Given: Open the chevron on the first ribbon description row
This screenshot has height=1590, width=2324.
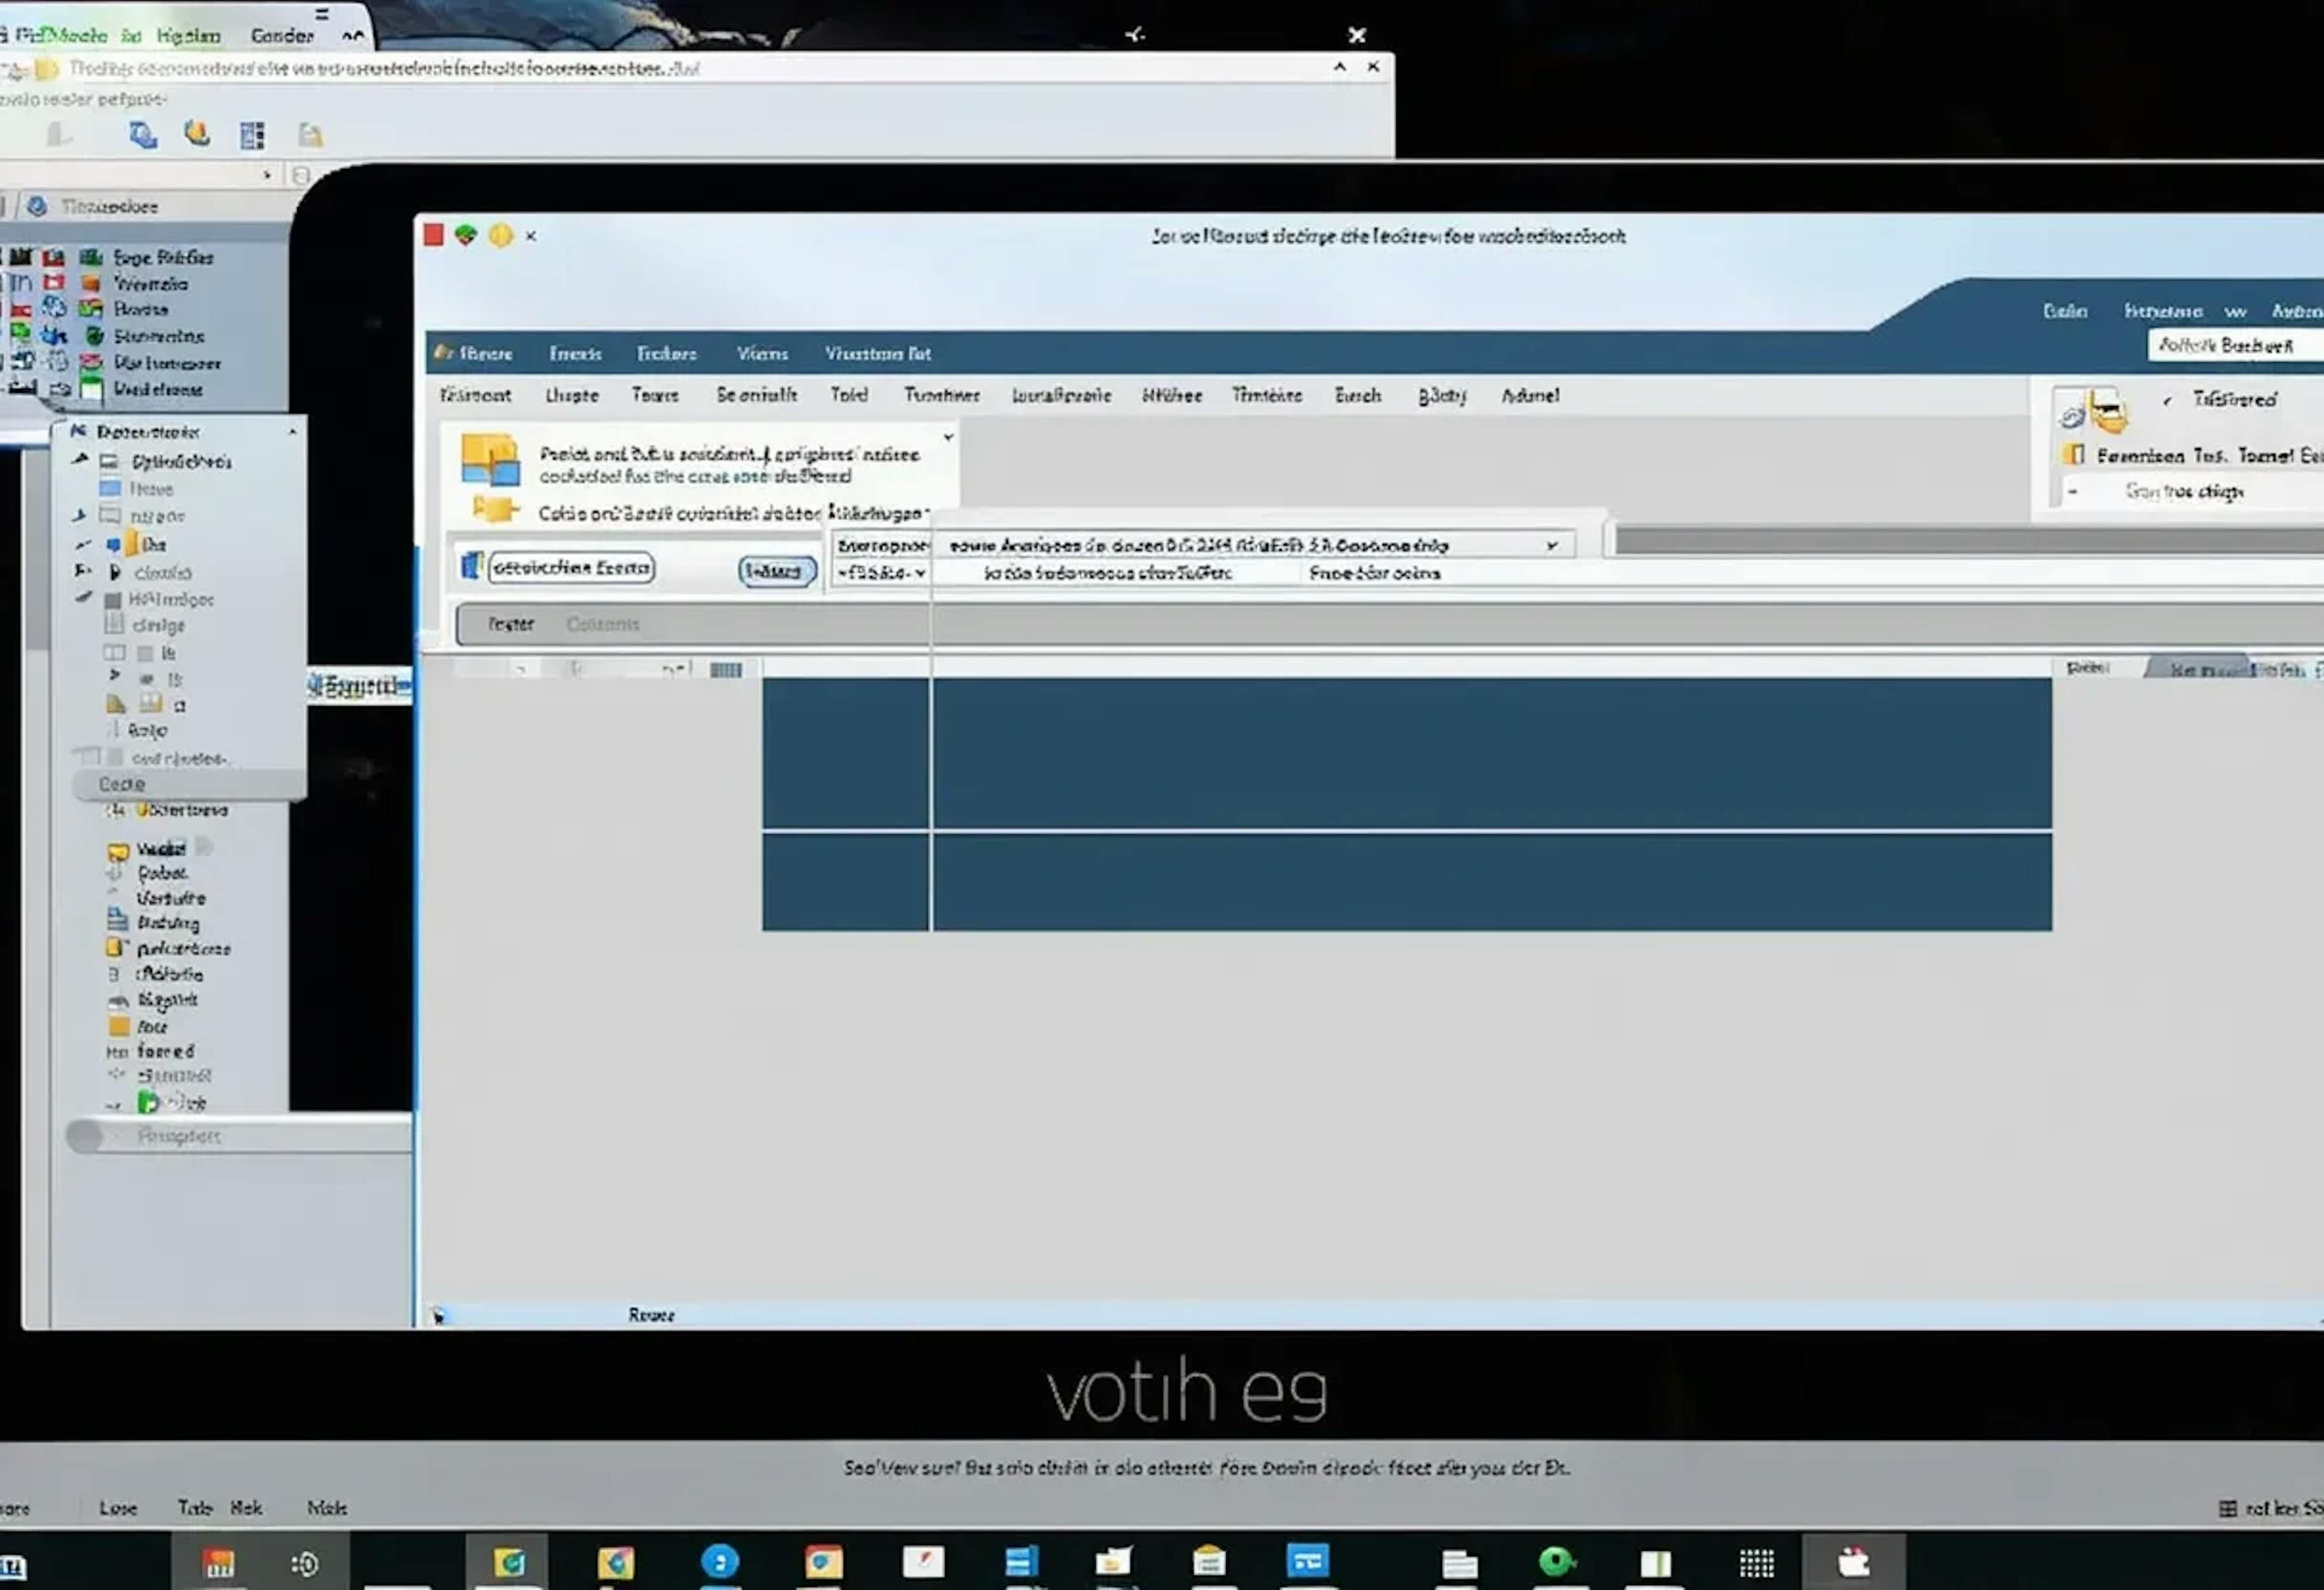Looking at the screenshot, I should point(948,437).
